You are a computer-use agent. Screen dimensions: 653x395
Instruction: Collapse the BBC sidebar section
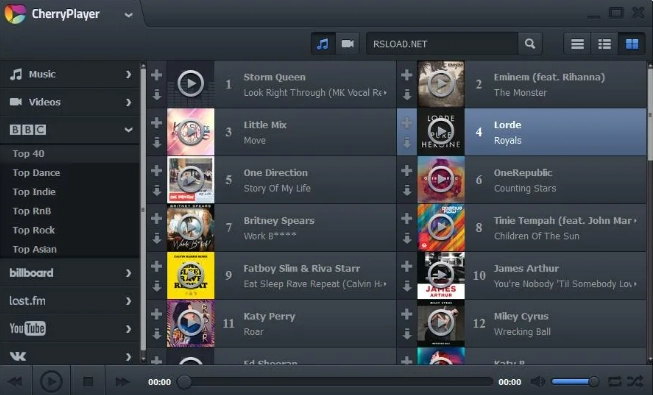[70, 130]
